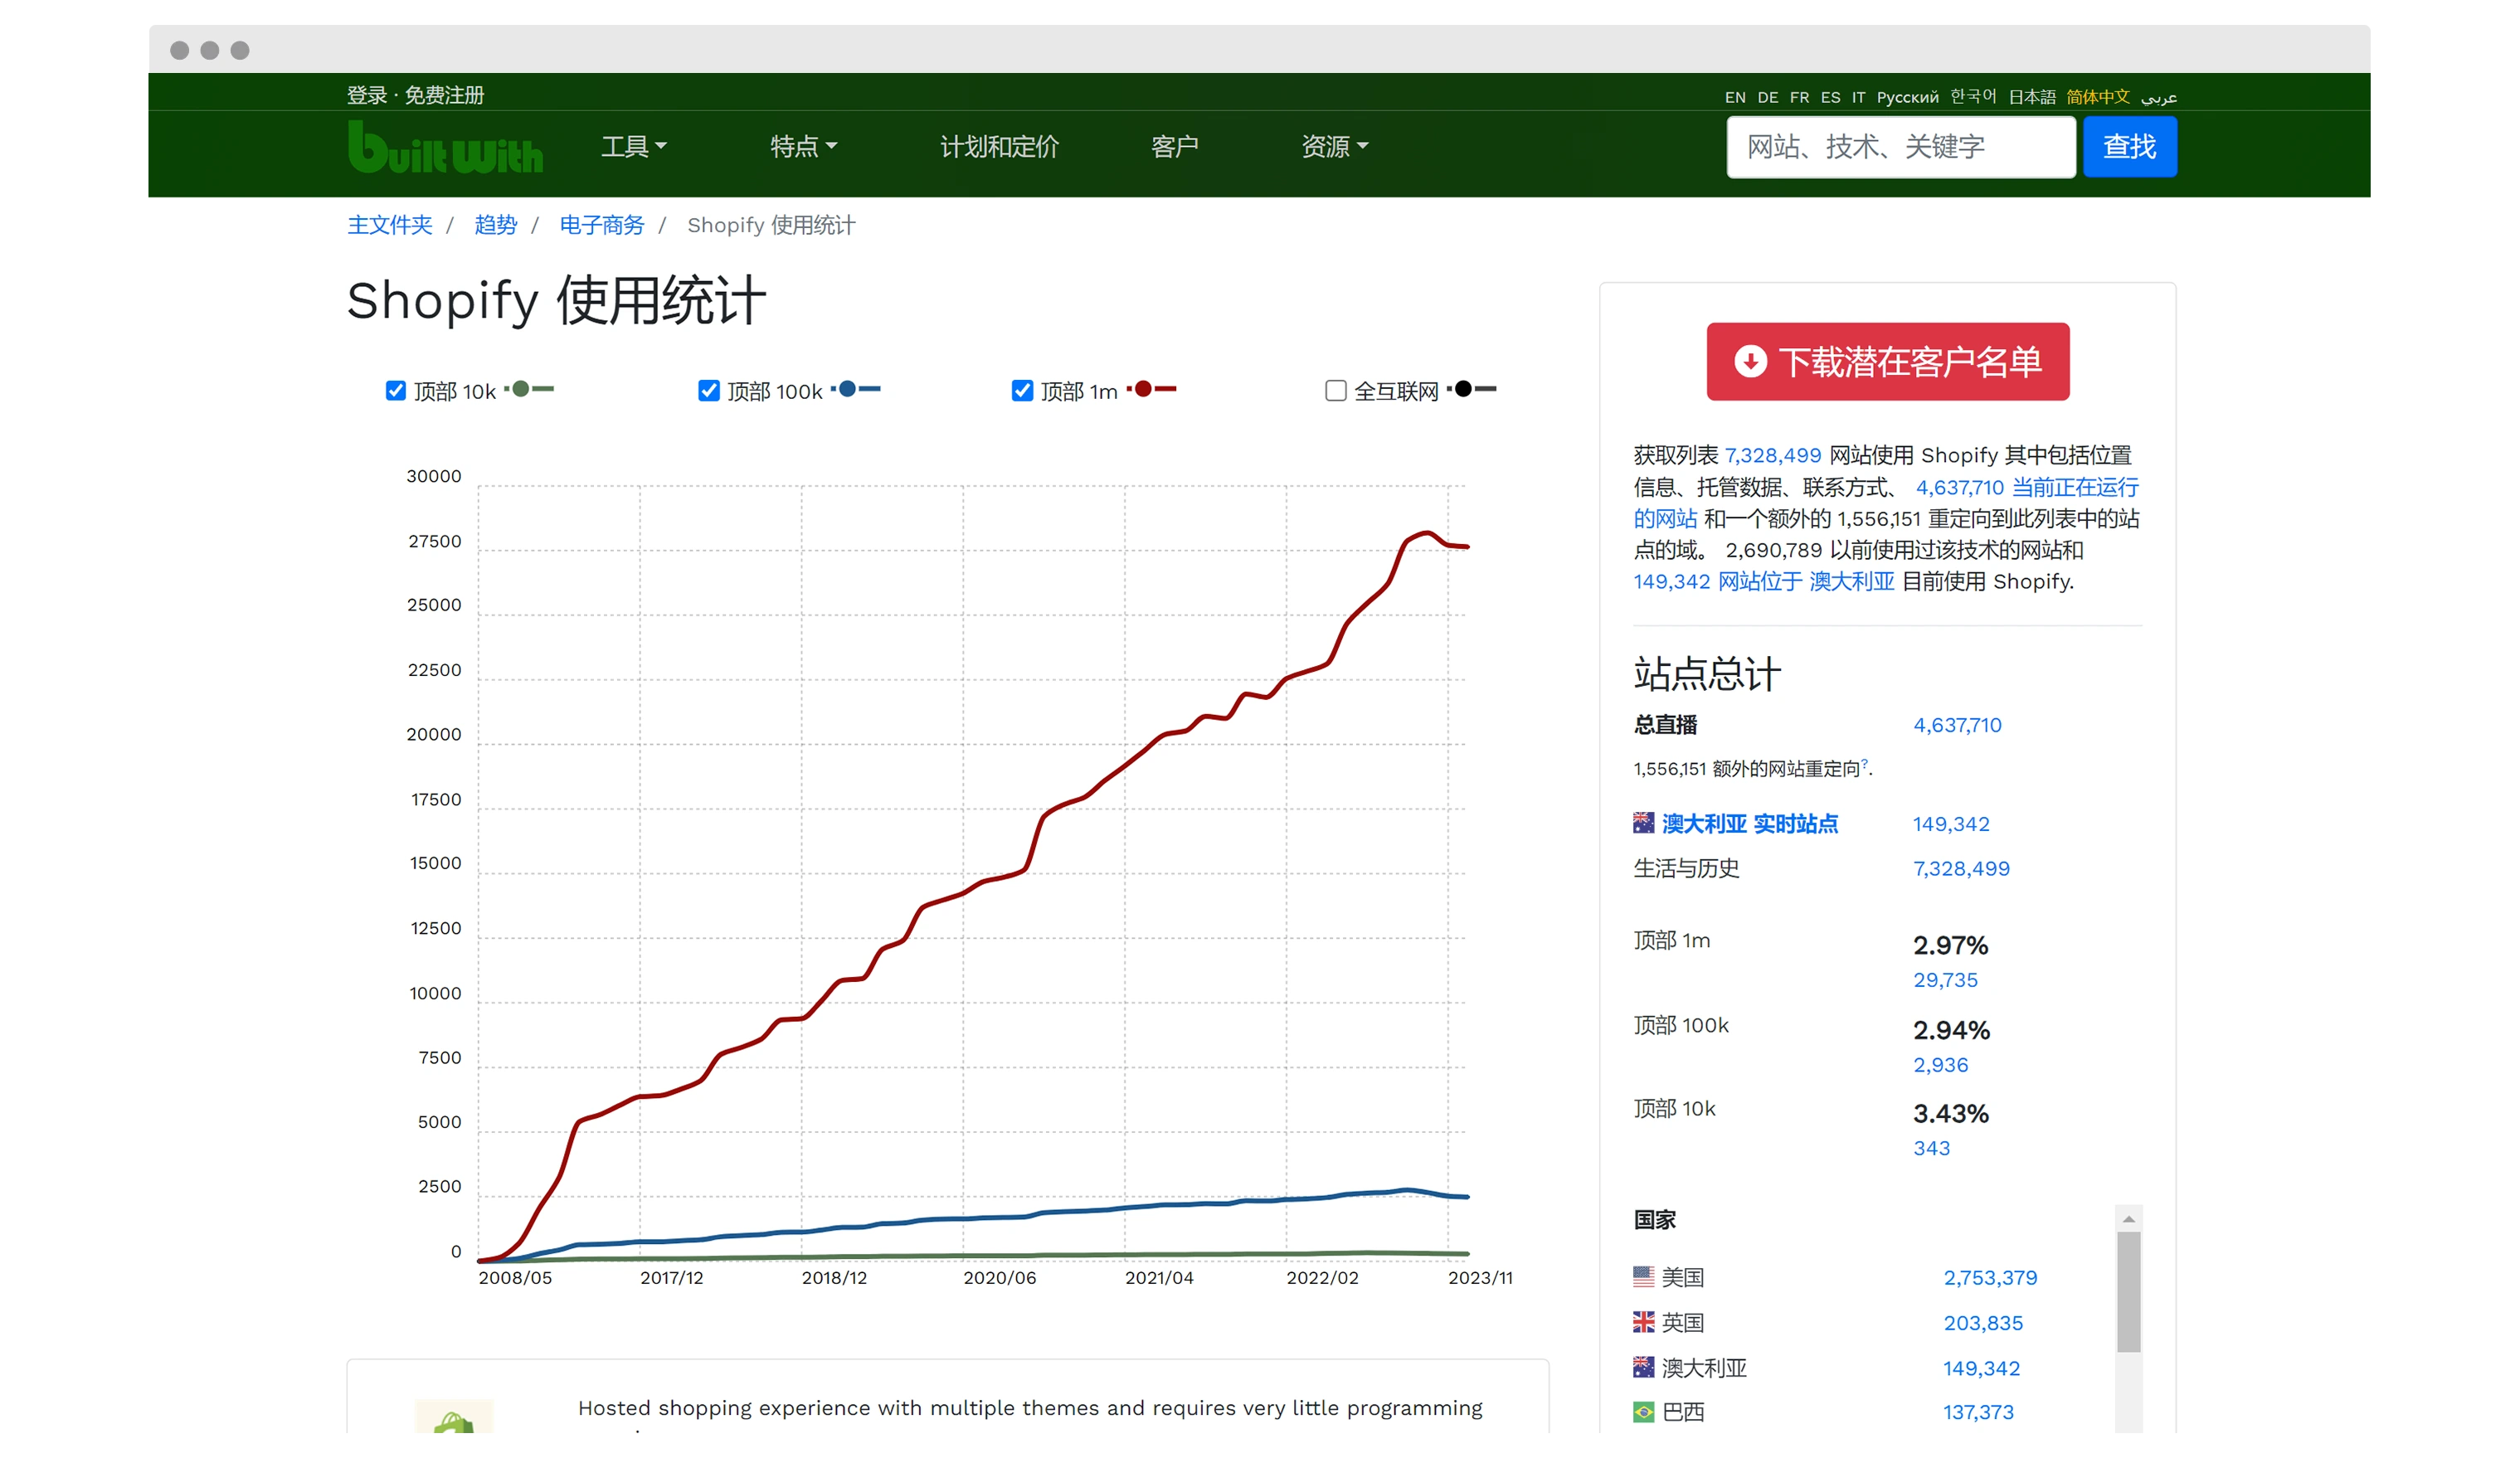
Task: Open the 特点 dropdown menu
Action: 803,147
